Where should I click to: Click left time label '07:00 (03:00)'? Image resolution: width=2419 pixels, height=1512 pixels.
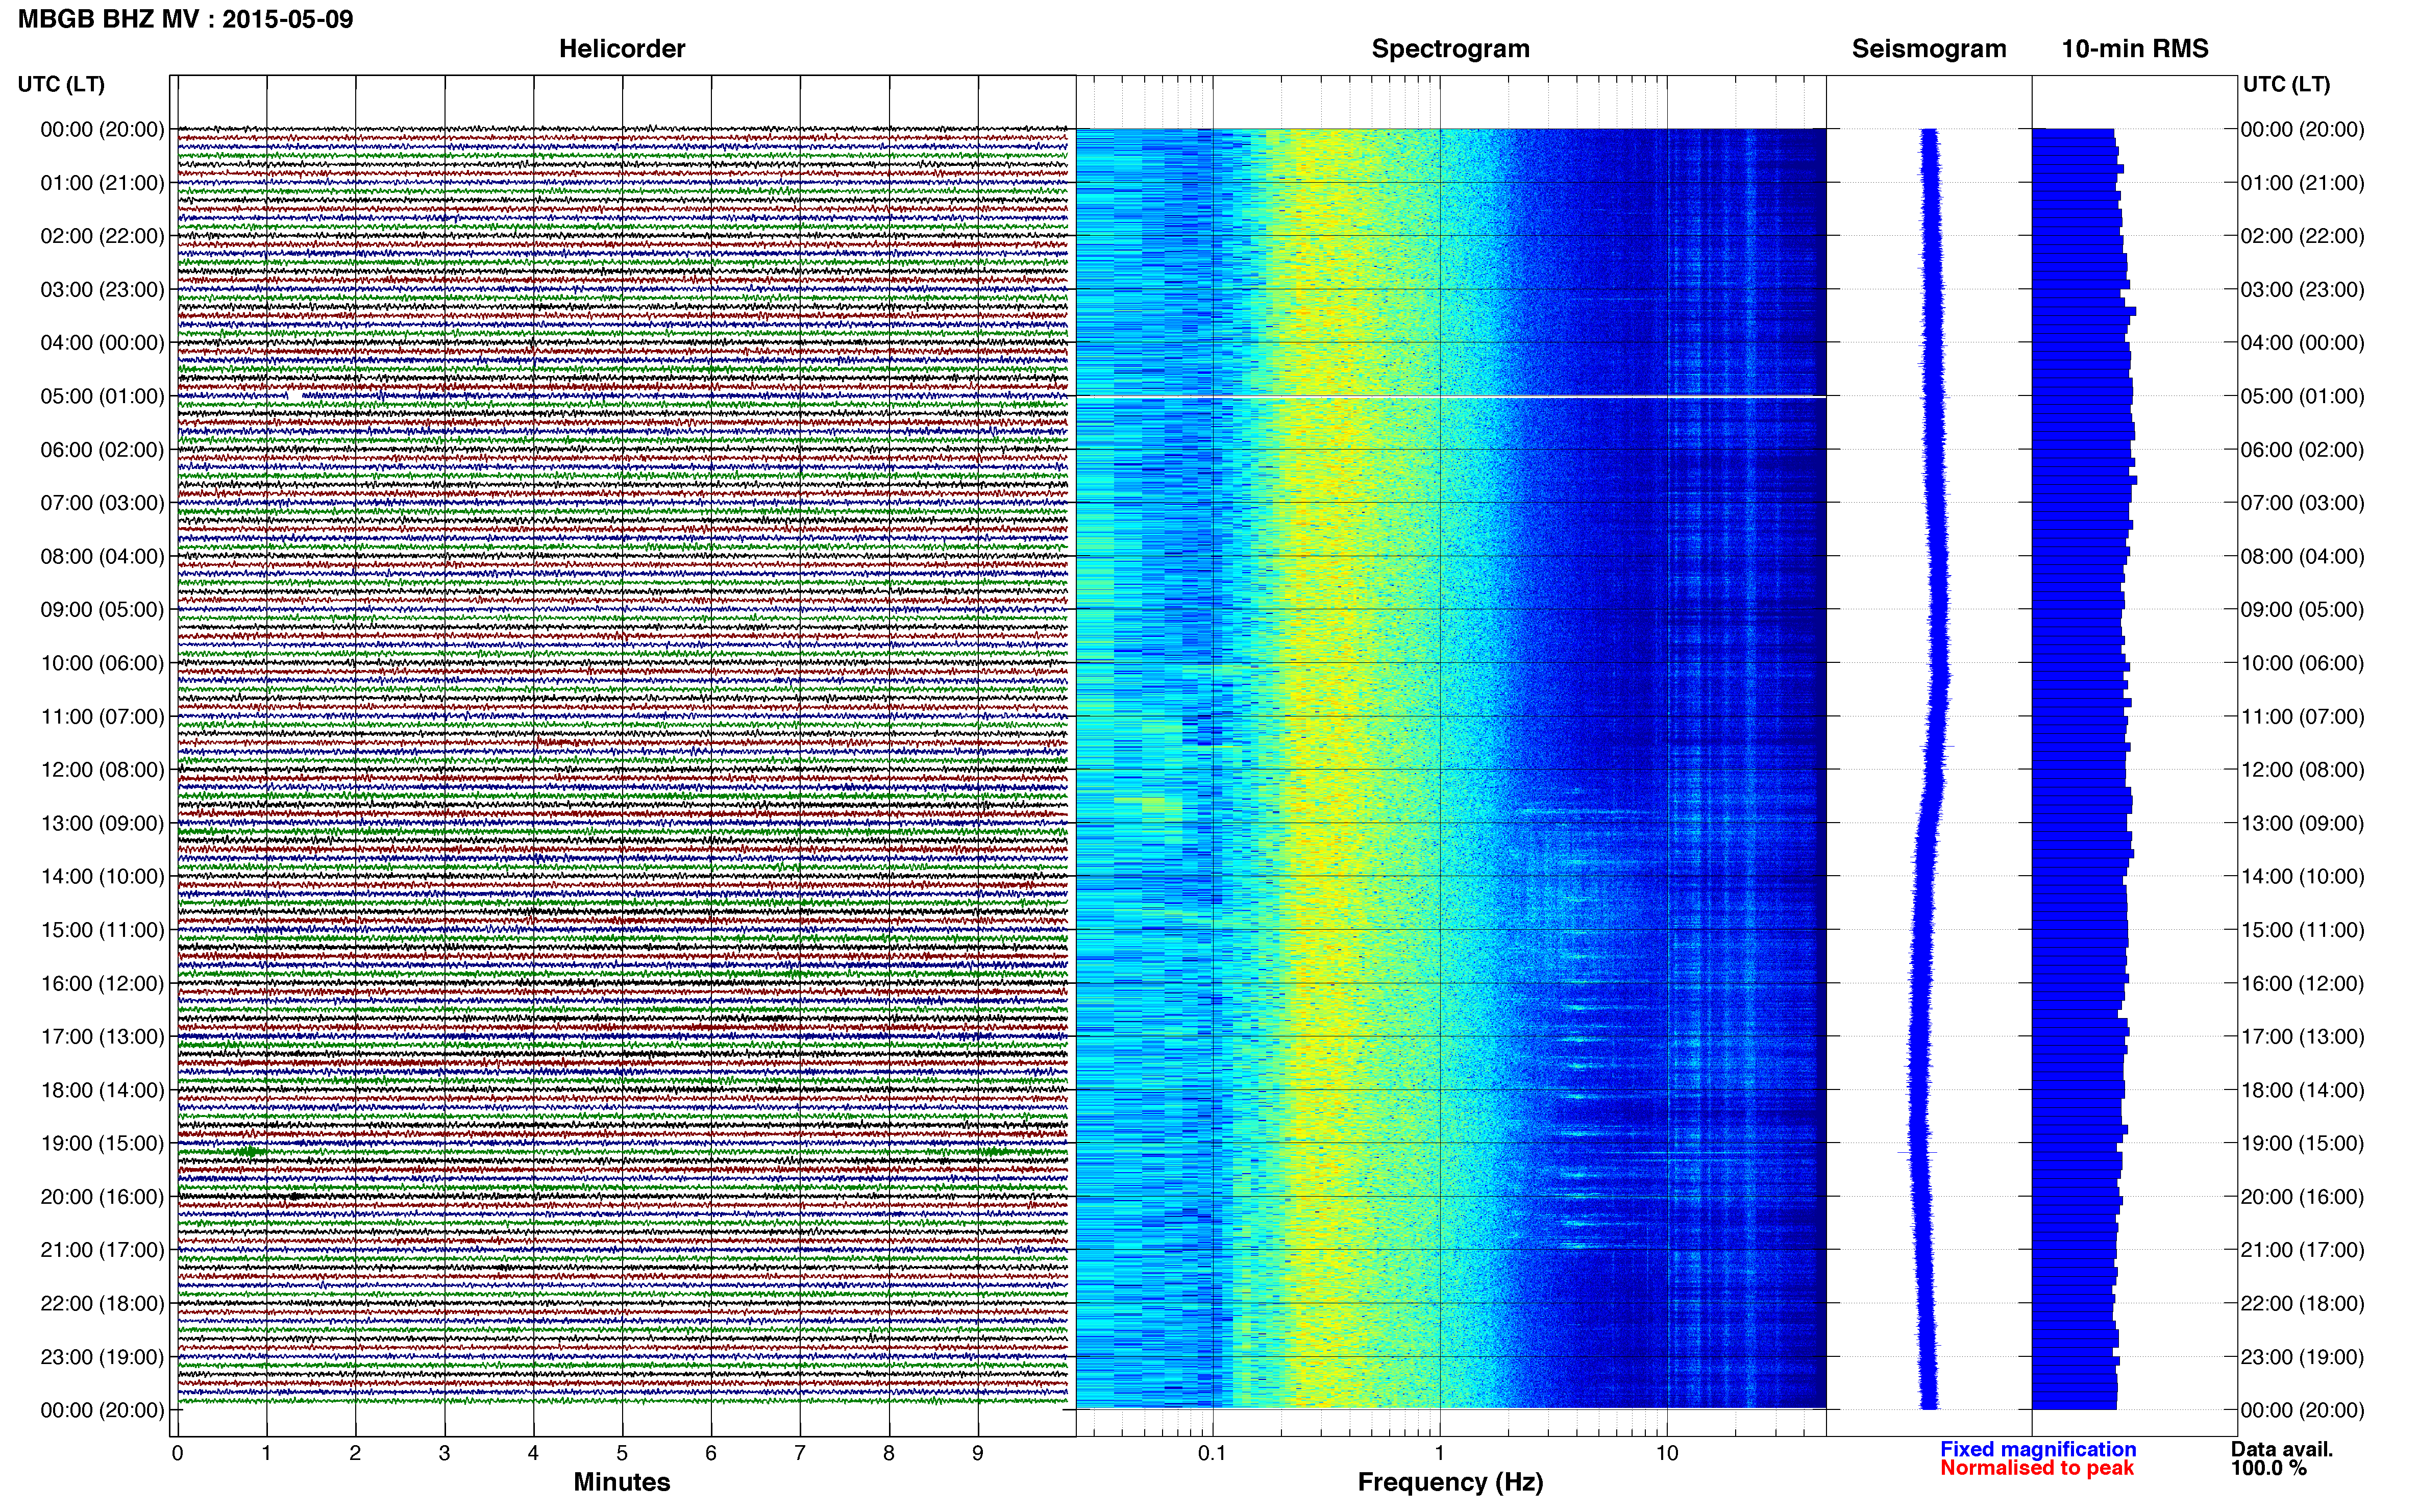[x=102, y=503]
